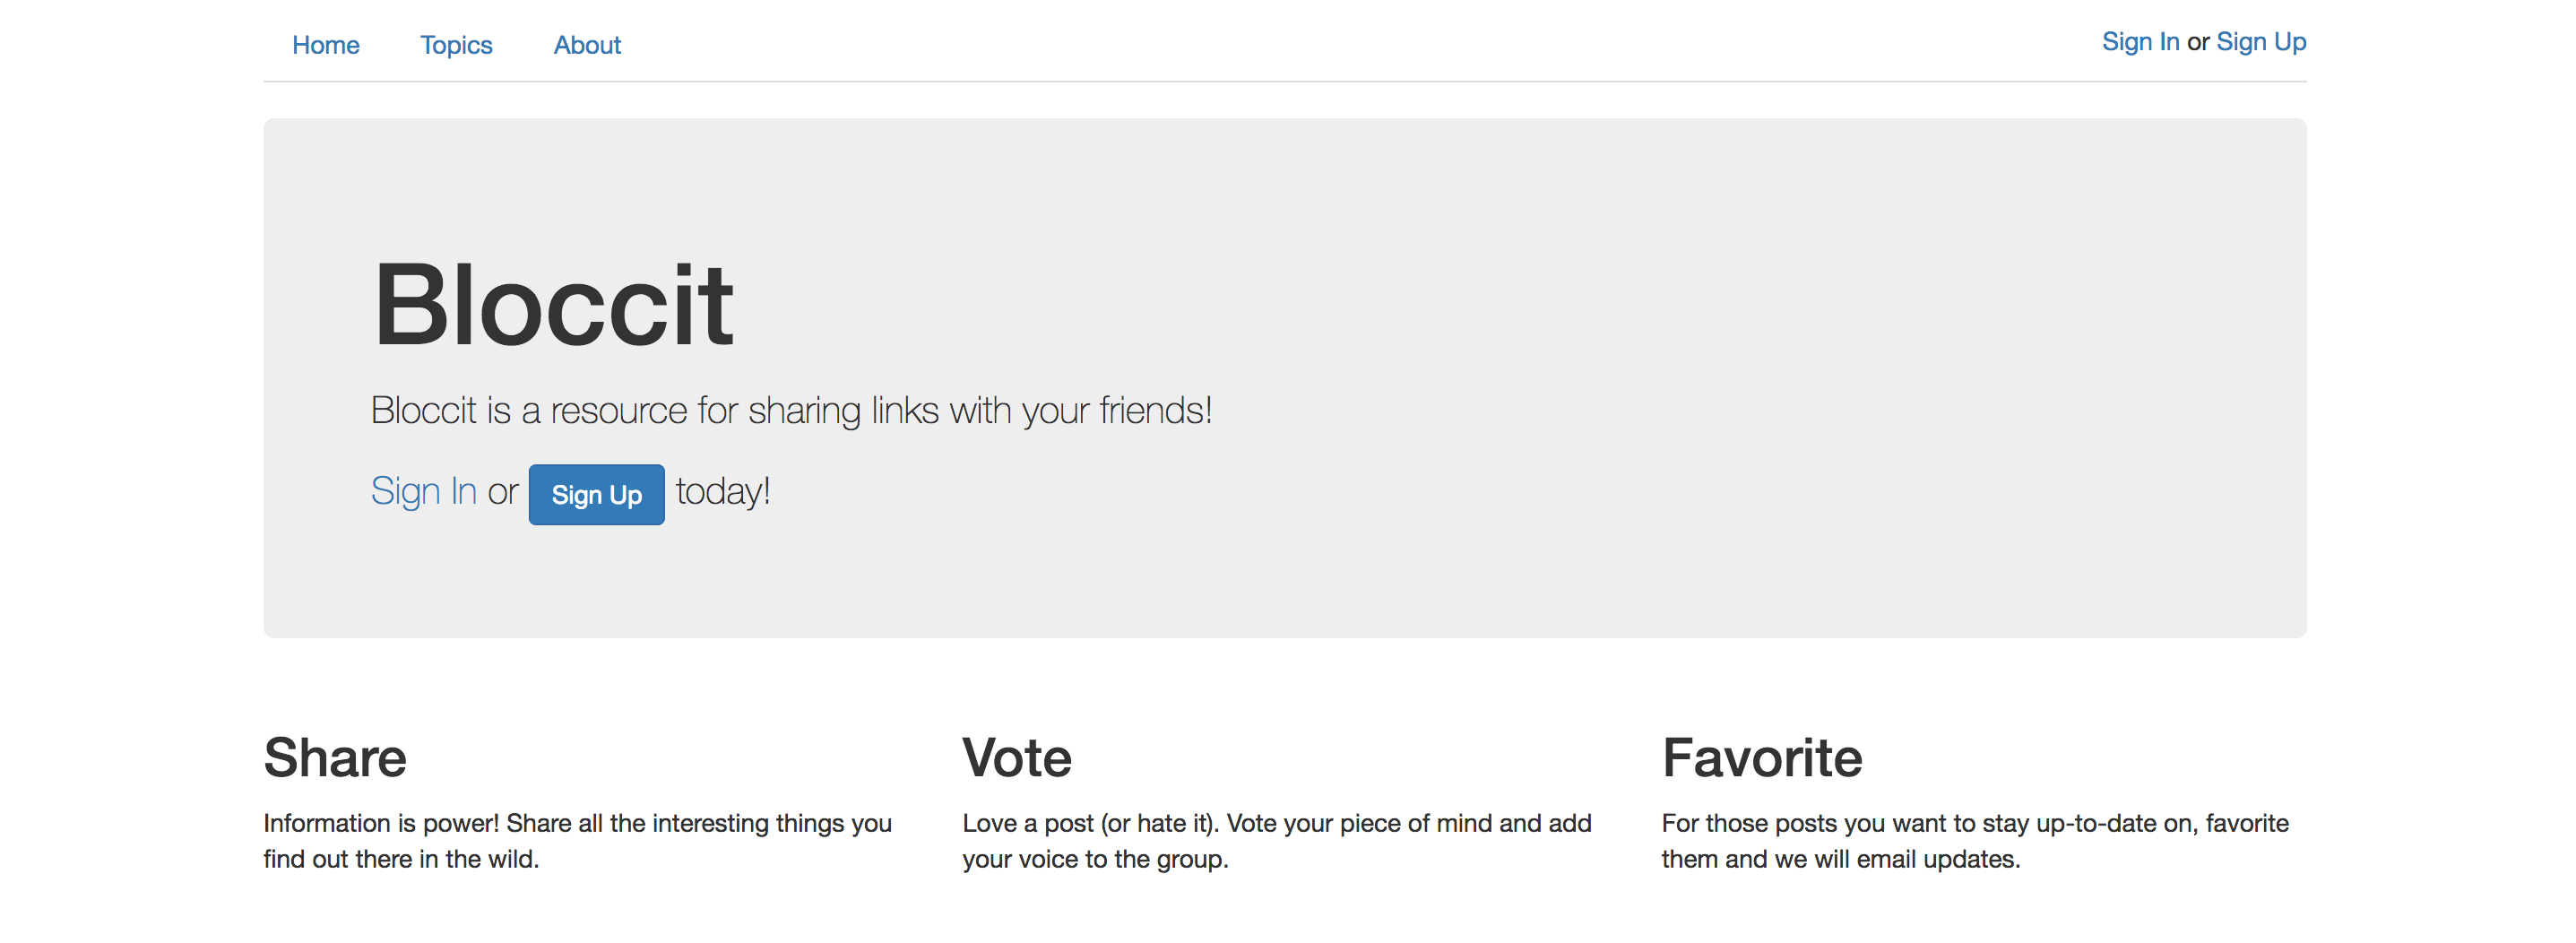Click the 'Love a post' paragraph

pos(1277,841)
